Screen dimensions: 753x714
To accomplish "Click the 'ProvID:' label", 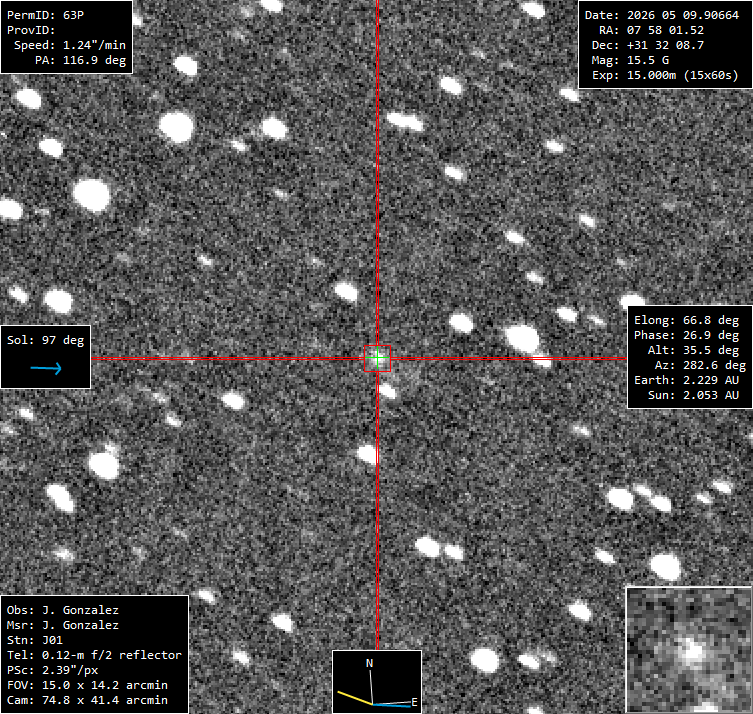I will [31, 30].
